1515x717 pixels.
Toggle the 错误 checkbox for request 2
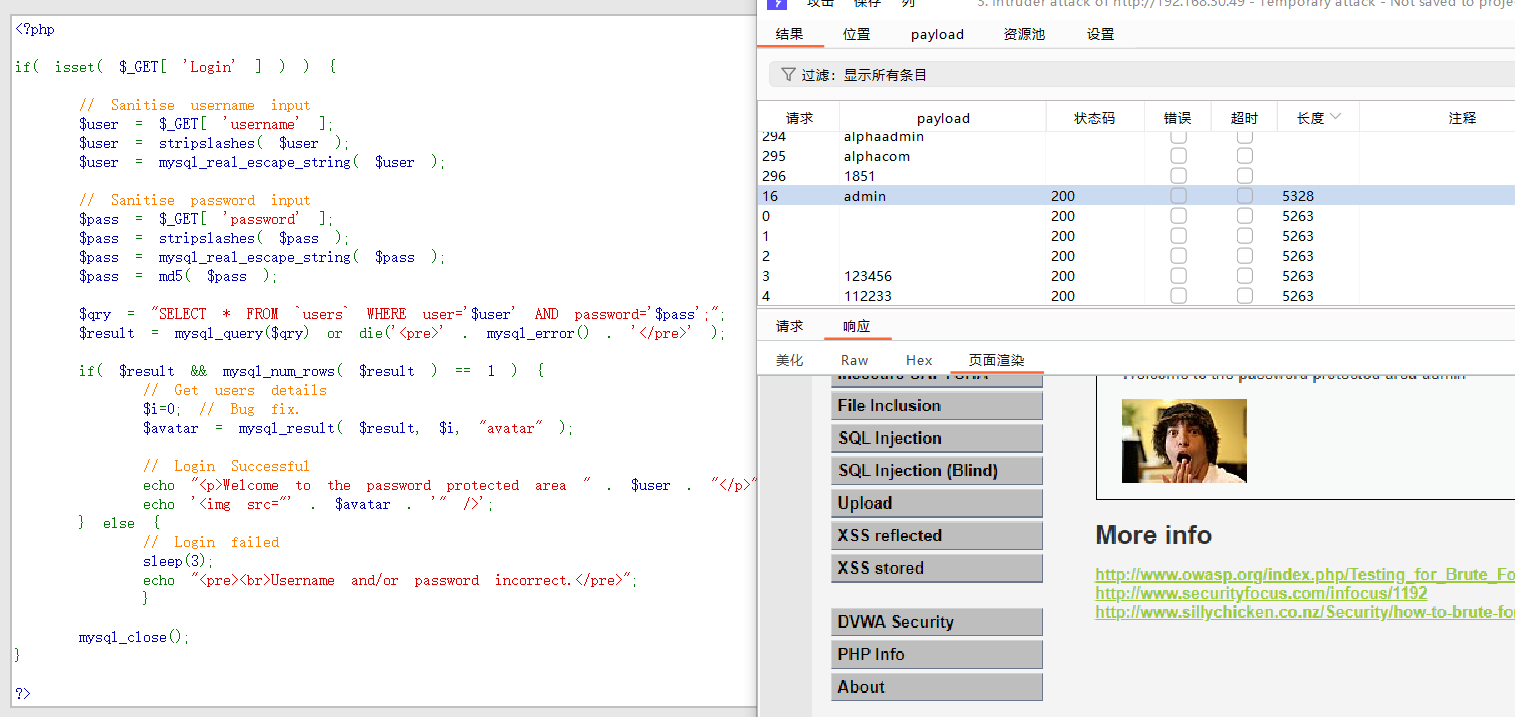pos(1179,256)
